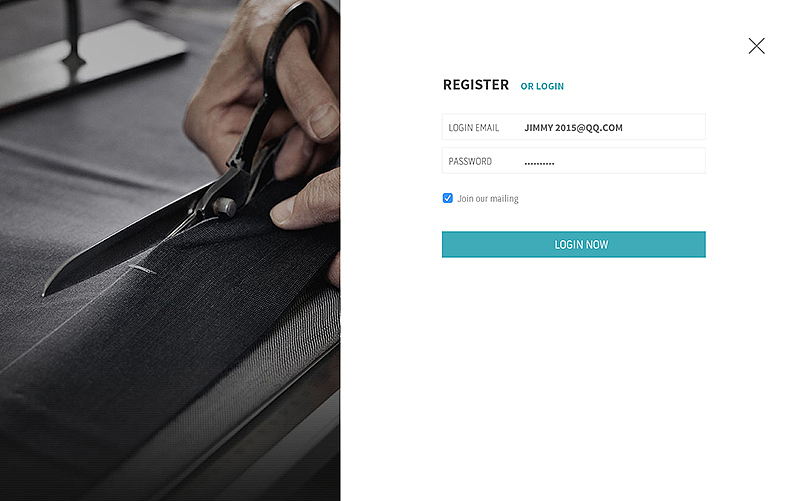The height and width of the screenshot is (501, 800).
Task: Select the REGISTER heading
Action: [476, 85]
